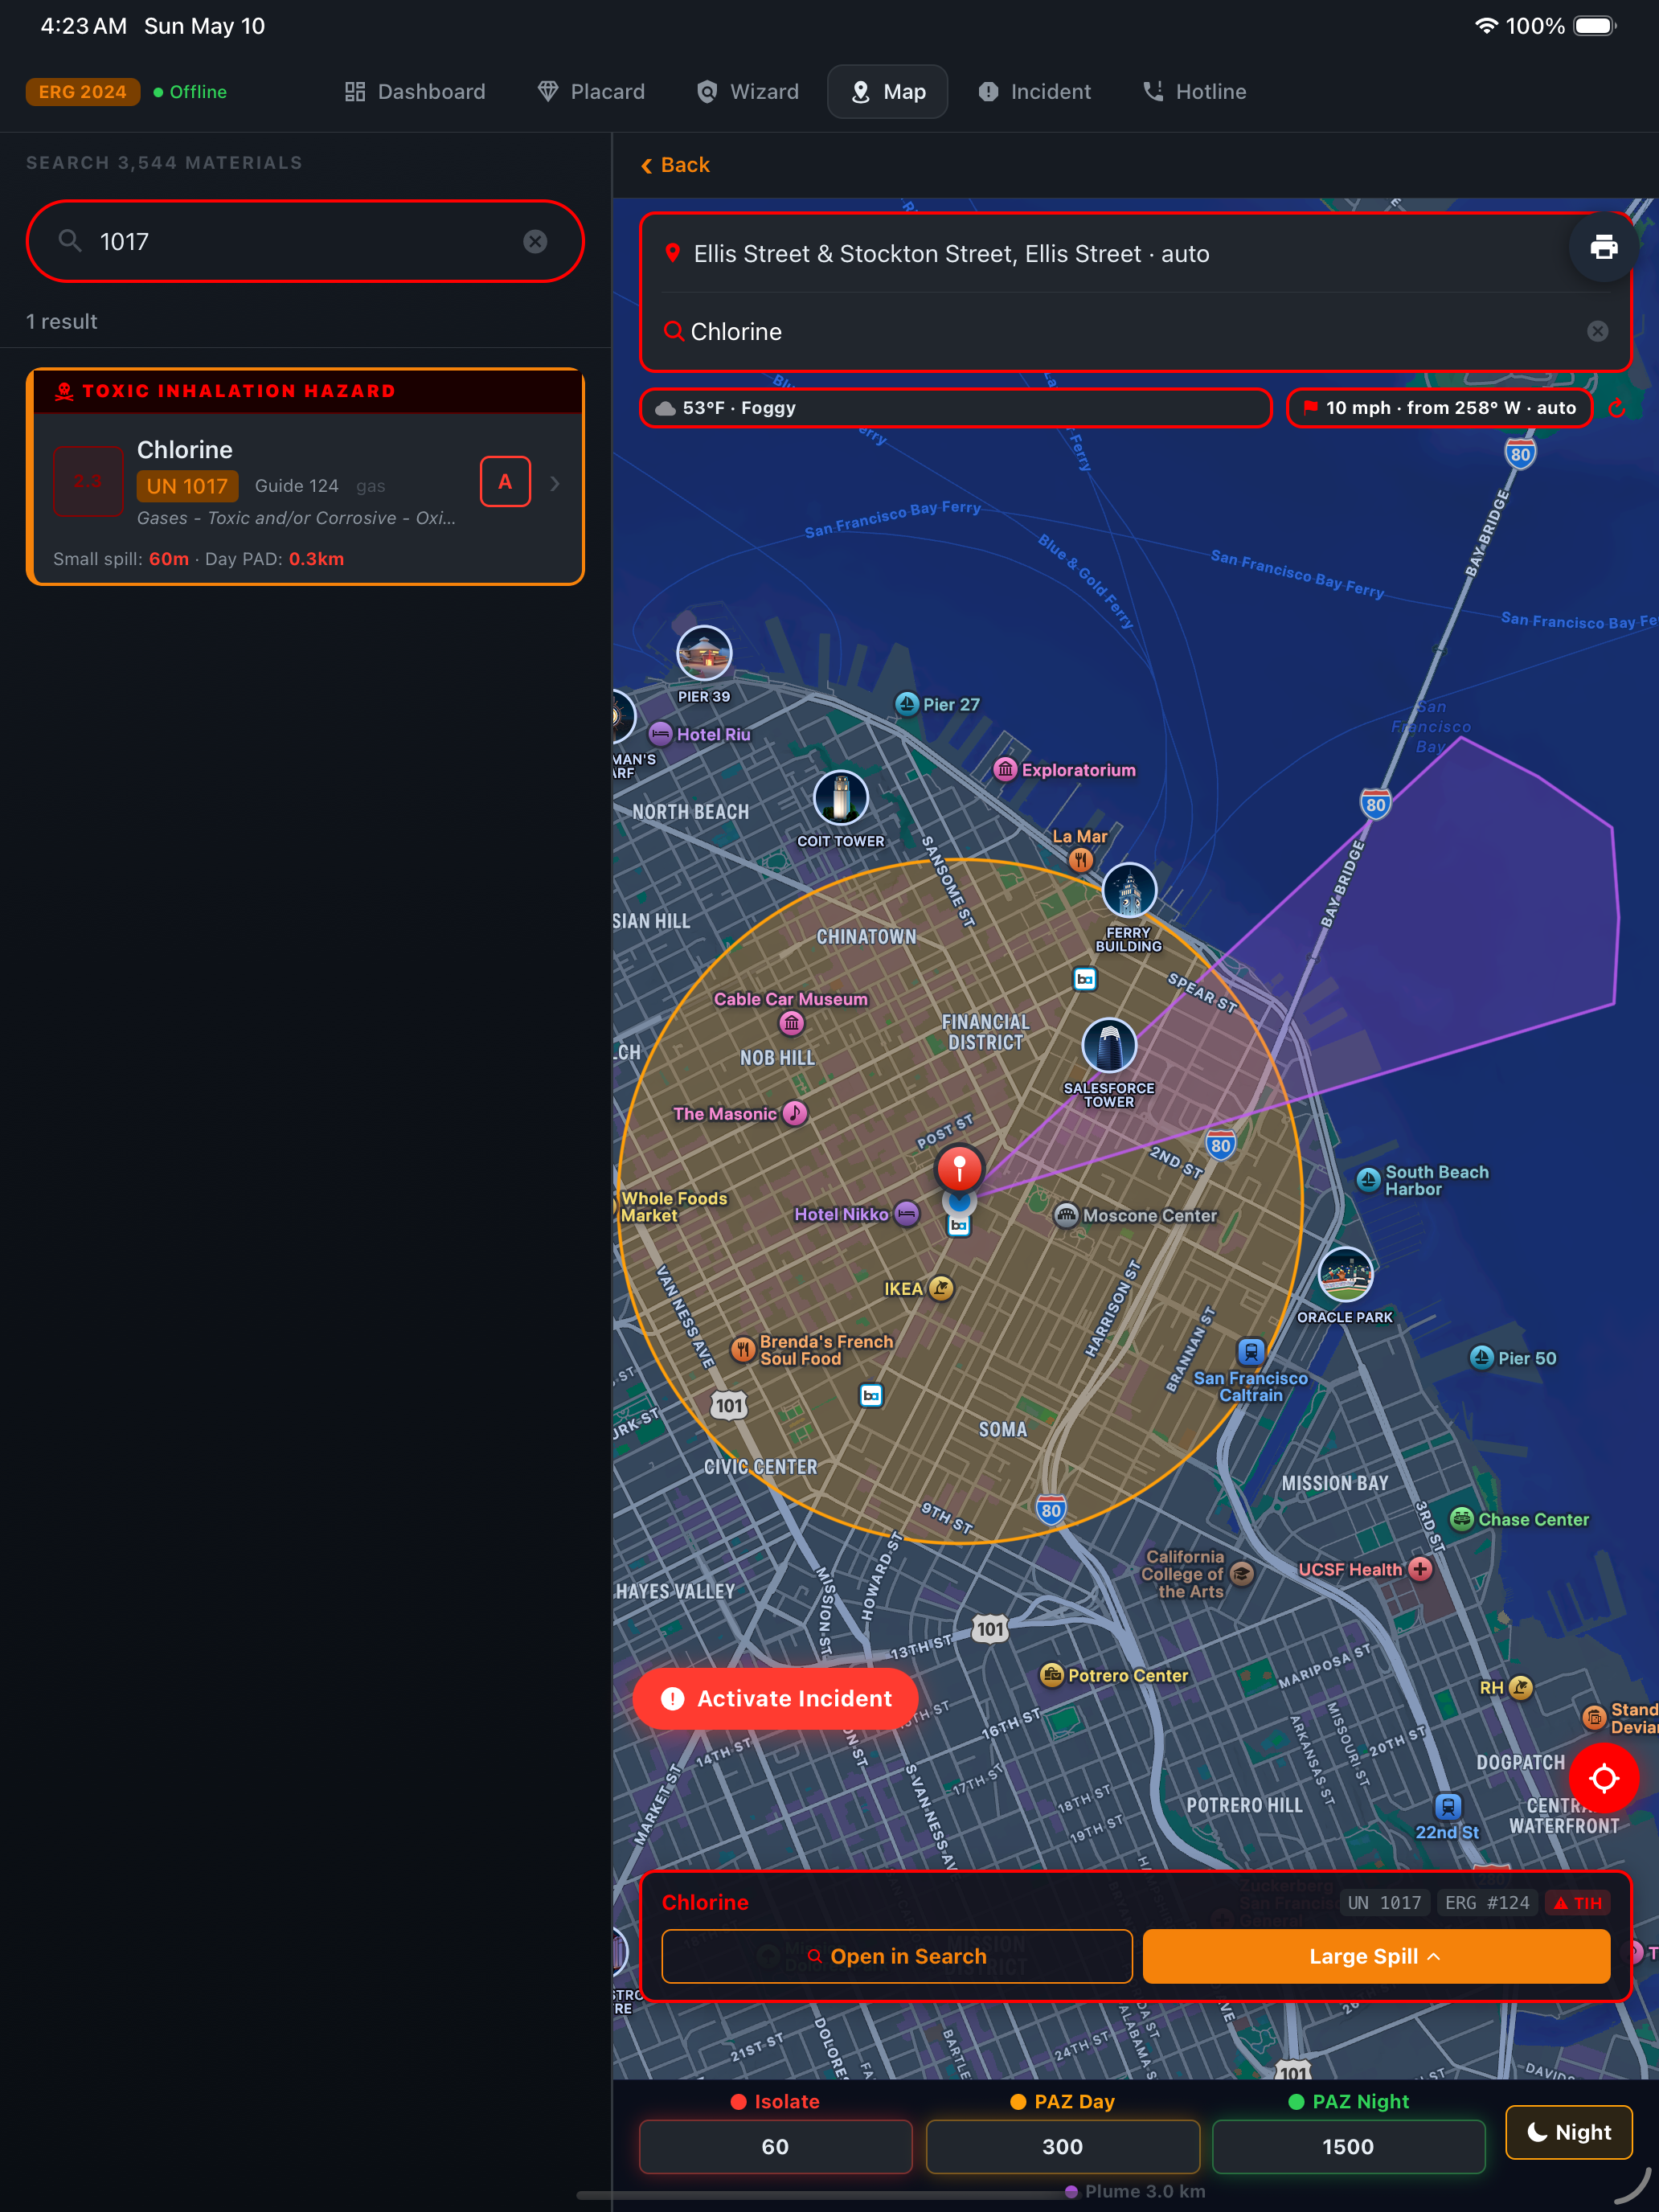Refresh the weather data
This screenshot has width=1659, height=2212.
point(1617,408)
